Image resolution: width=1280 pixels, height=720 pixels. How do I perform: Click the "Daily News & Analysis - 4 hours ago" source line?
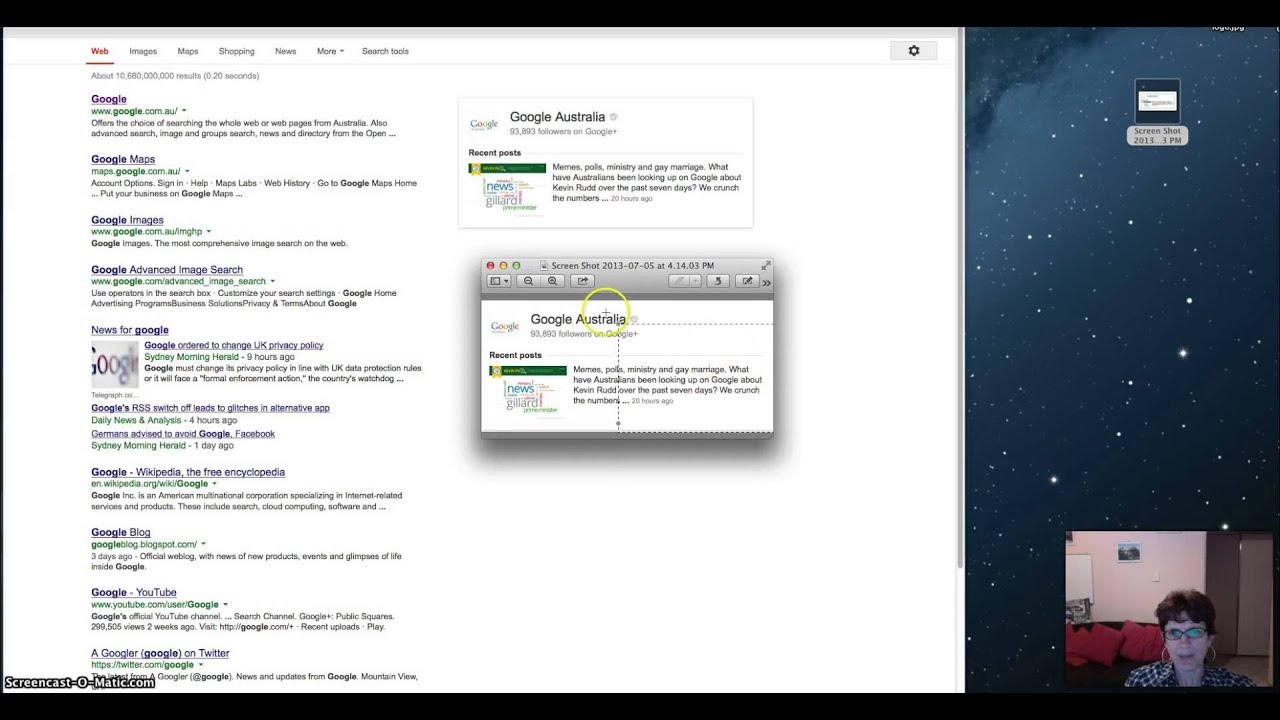click(166, 421)
